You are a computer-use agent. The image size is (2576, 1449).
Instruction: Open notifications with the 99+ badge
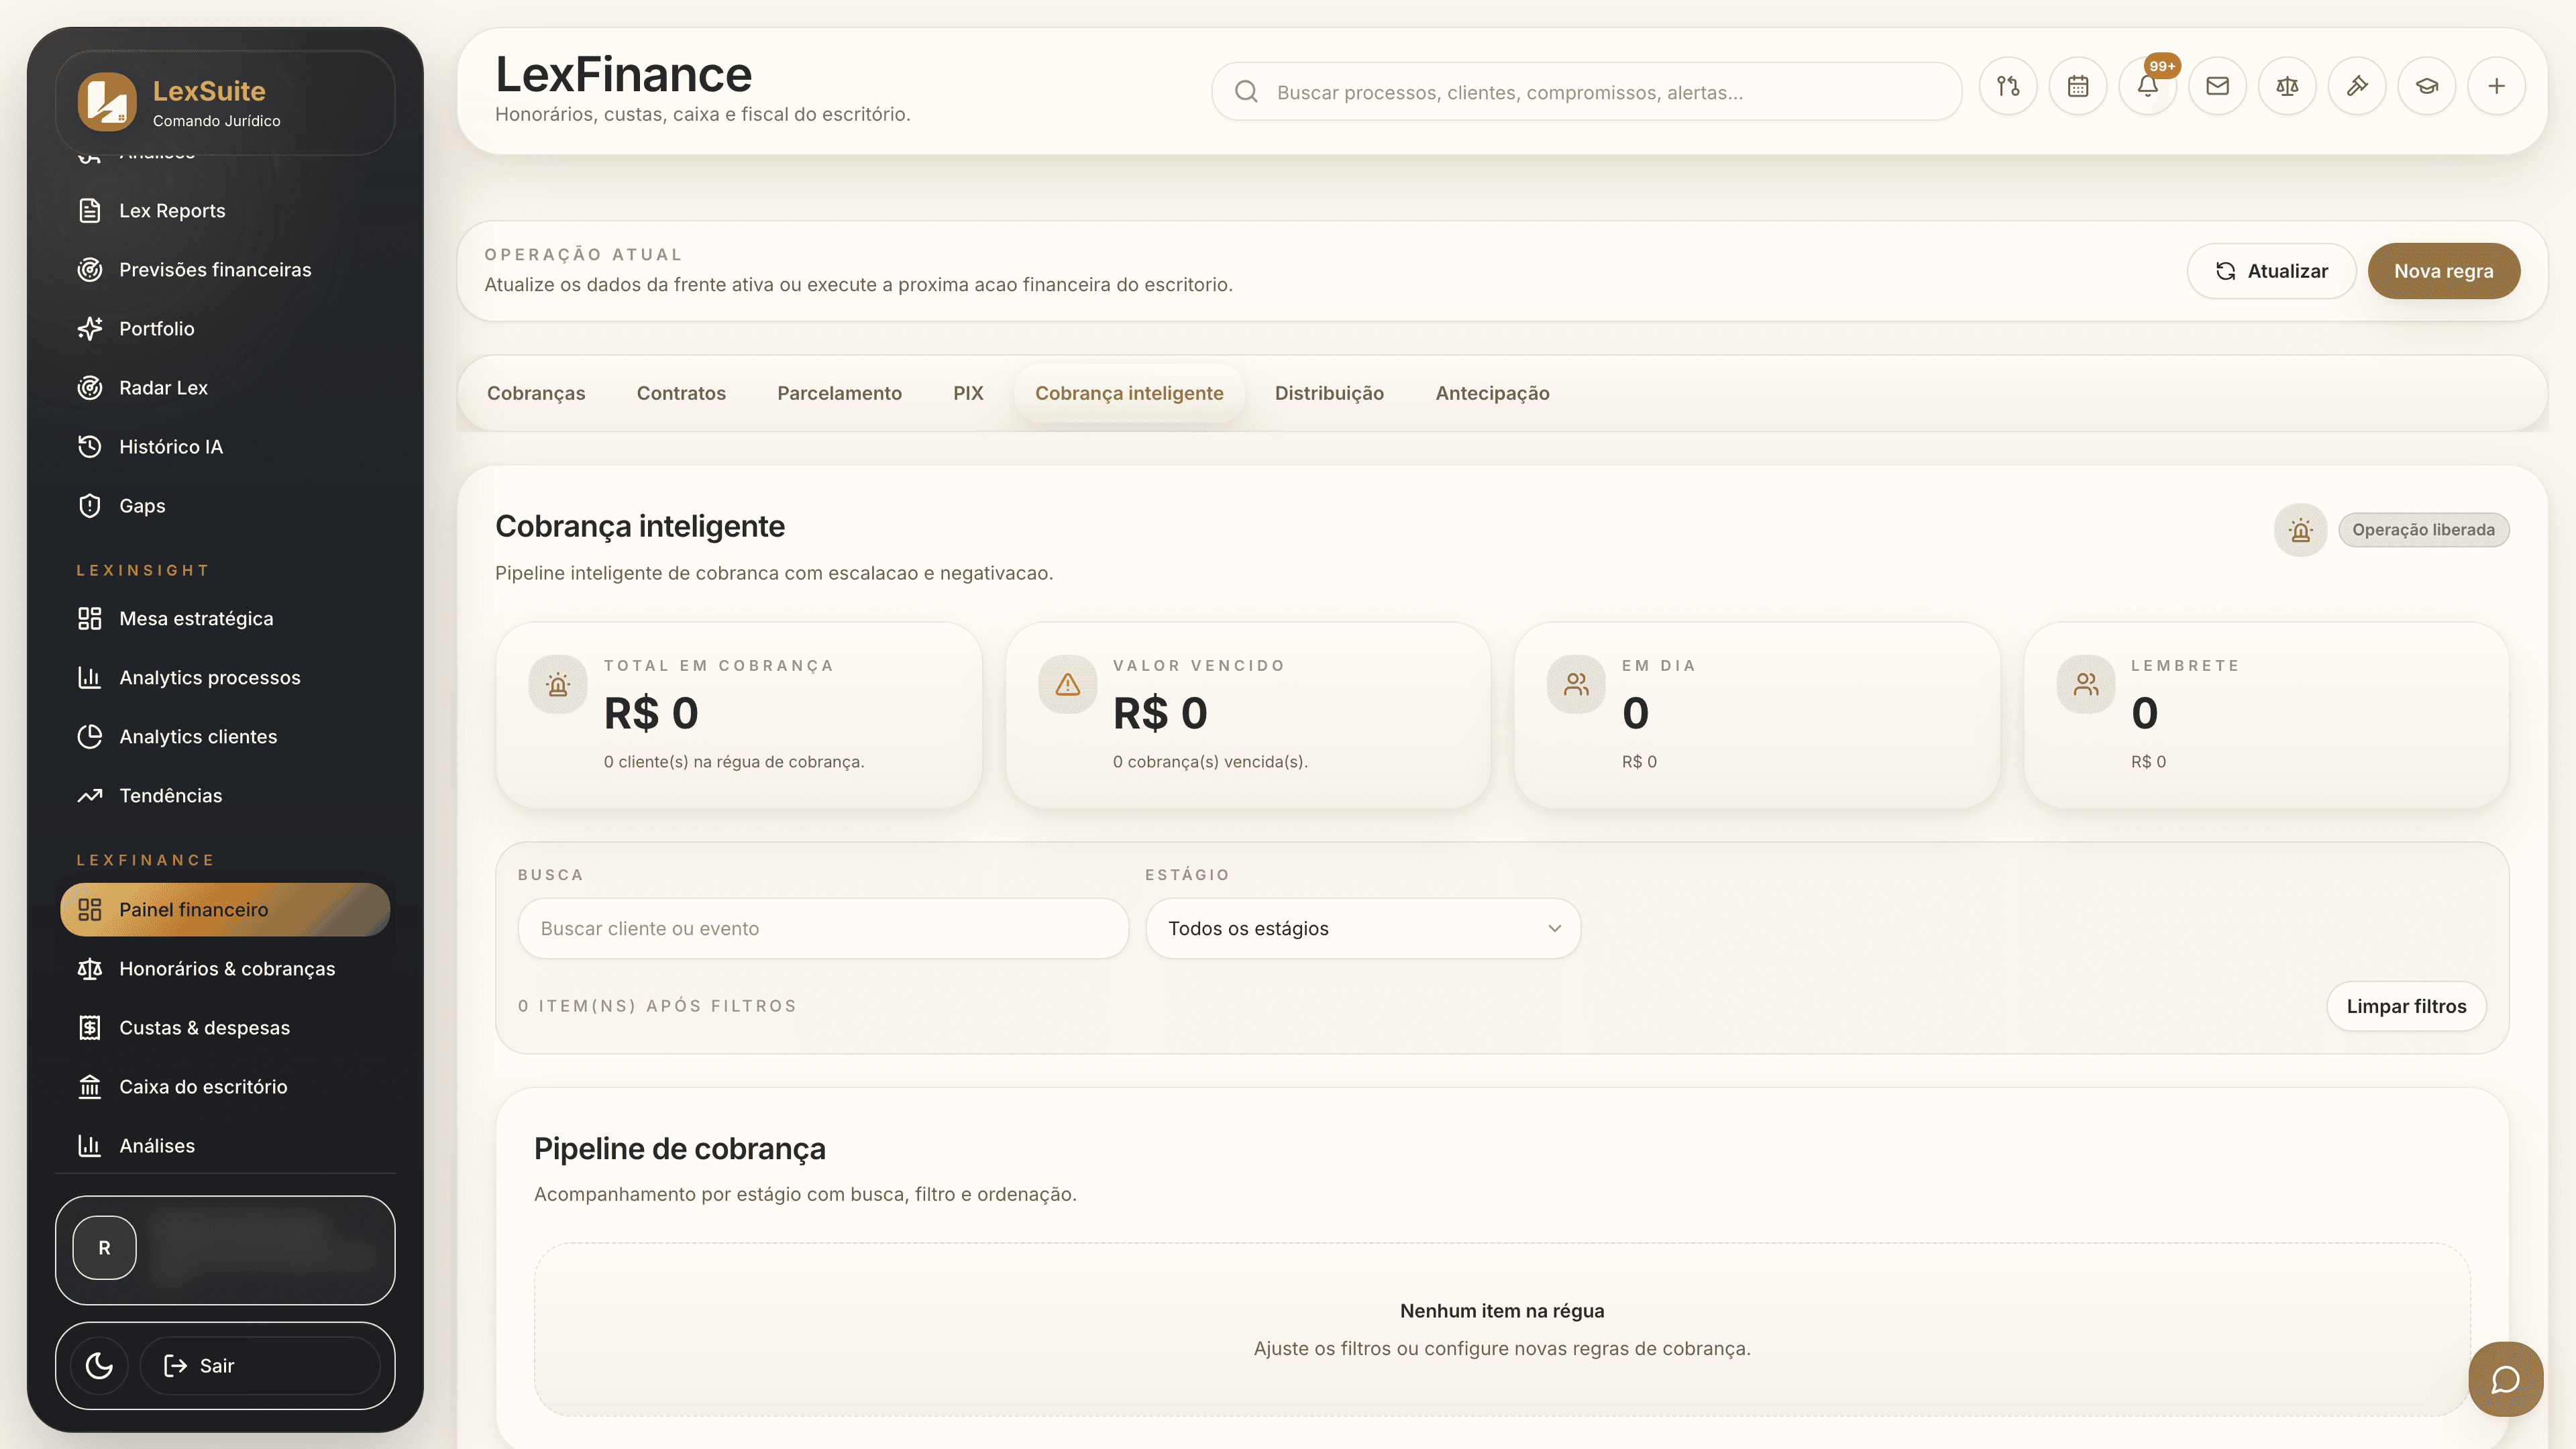[2147, 86]
